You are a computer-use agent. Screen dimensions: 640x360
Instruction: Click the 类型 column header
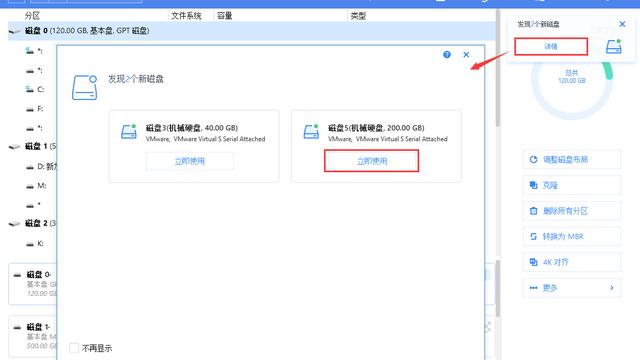pos(358,16)
